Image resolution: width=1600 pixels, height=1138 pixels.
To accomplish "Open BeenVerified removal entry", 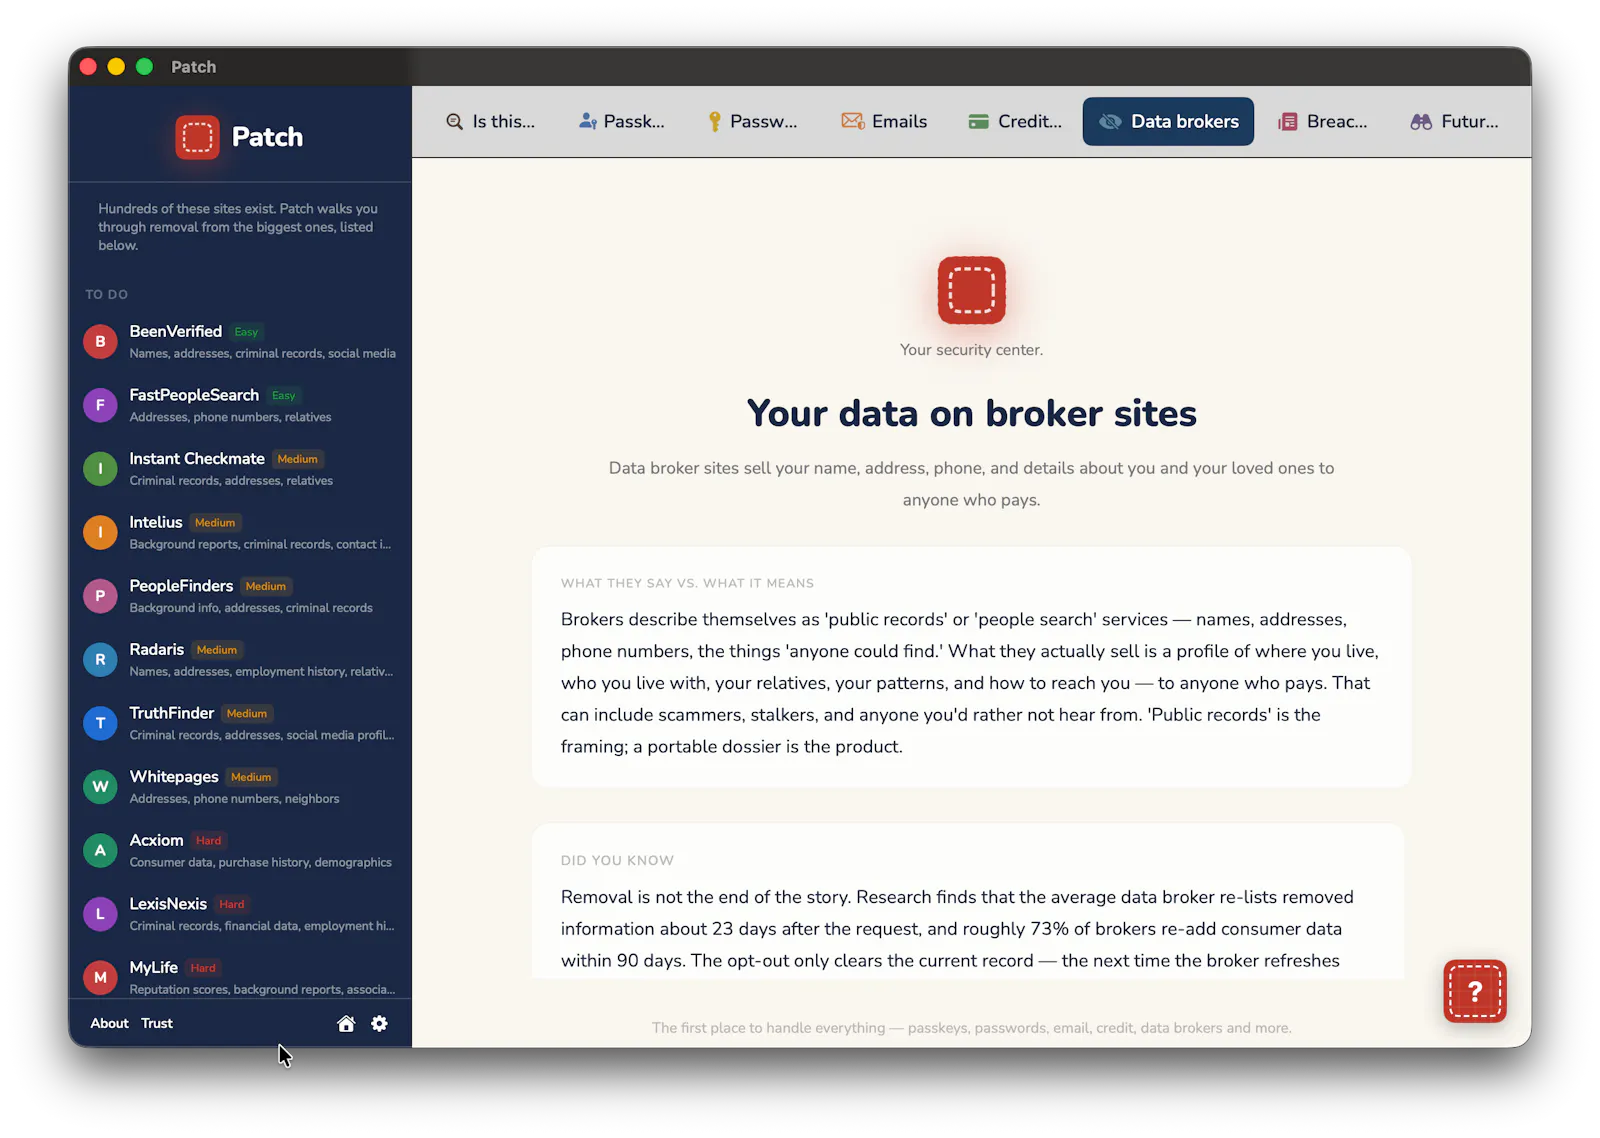I will [x=240, y=341].
